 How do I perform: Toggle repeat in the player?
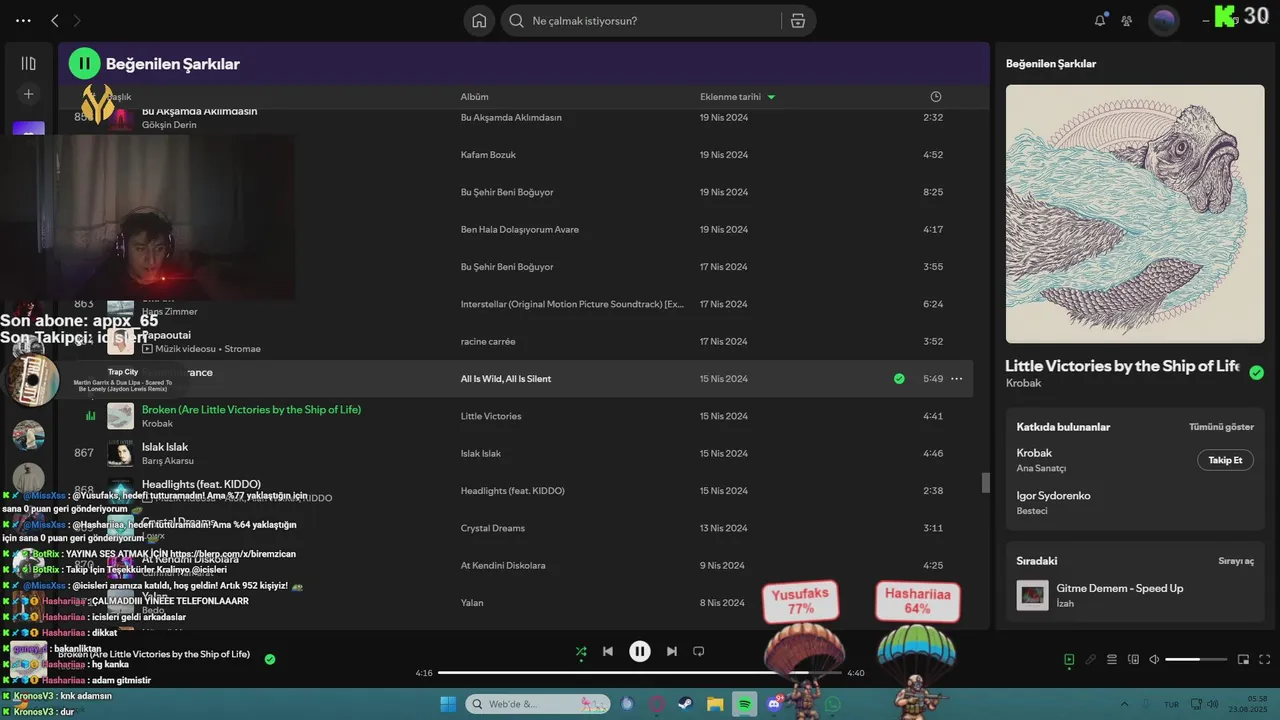[x=699, y=651]
